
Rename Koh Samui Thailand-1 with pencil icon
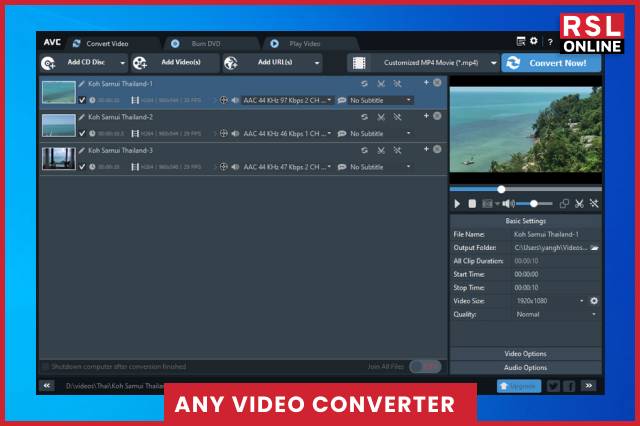[x=82, y=84]
